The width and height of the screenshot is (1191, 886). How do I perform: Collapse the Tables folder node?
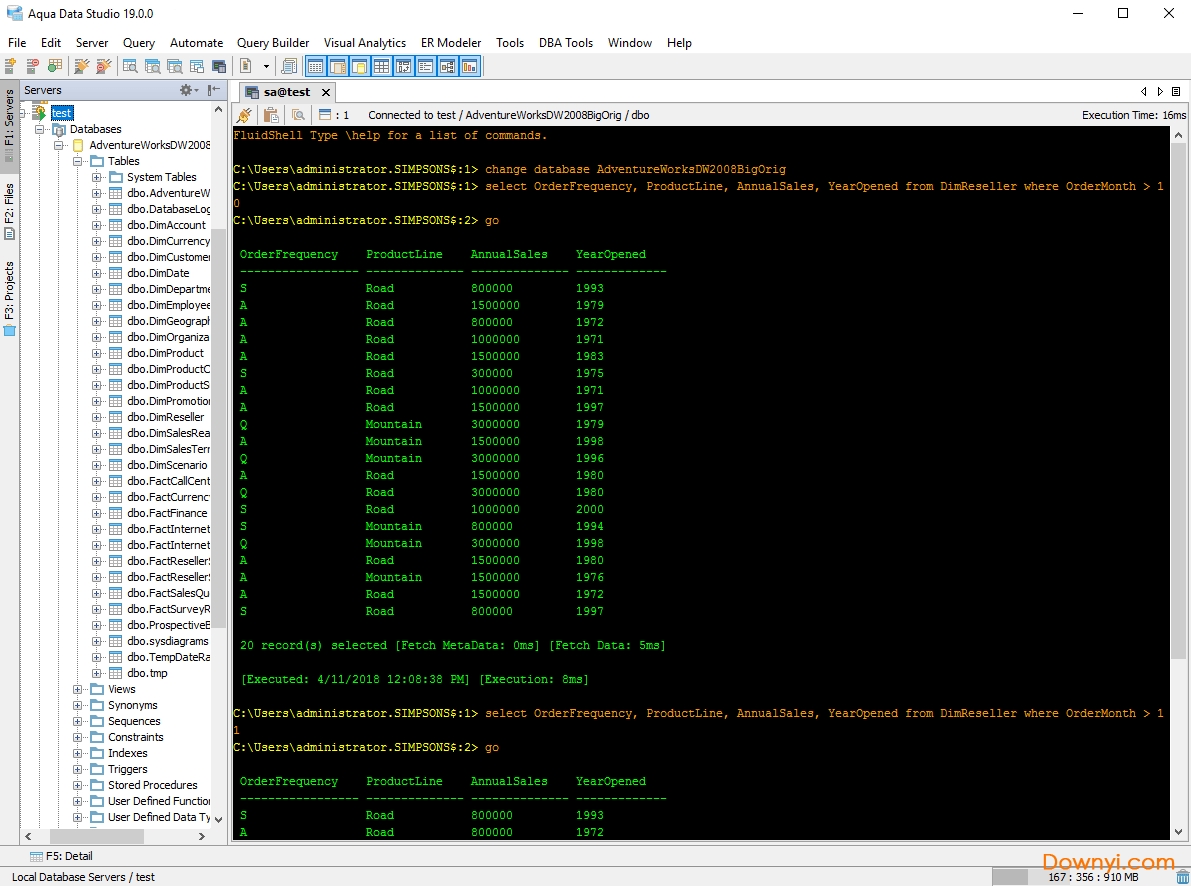[x=79, y=161]
